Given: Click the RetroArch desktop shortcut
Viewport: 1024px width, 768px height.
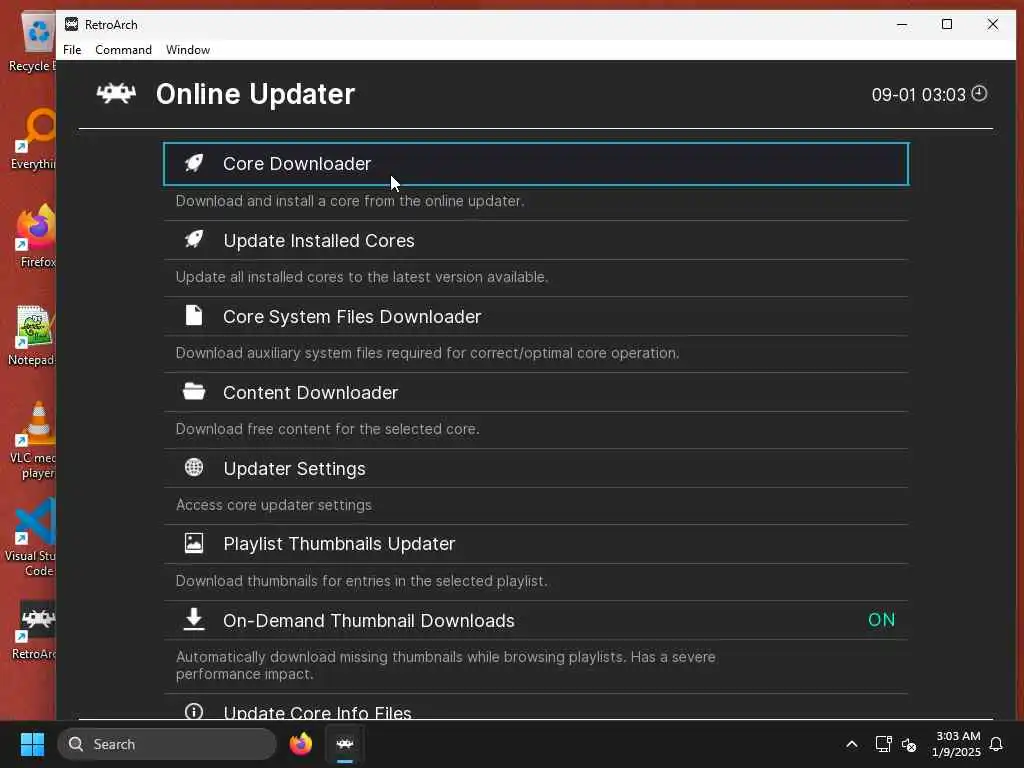Looking at the screenshot, I should [x=34, y=631].
